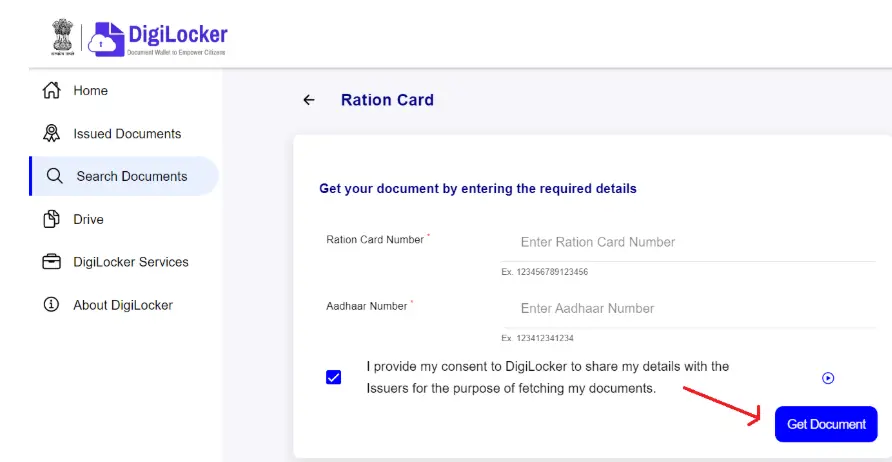This screenshot has height=462, width=892.
Task: Click the Drive files icon
Action: coord(51,220)
